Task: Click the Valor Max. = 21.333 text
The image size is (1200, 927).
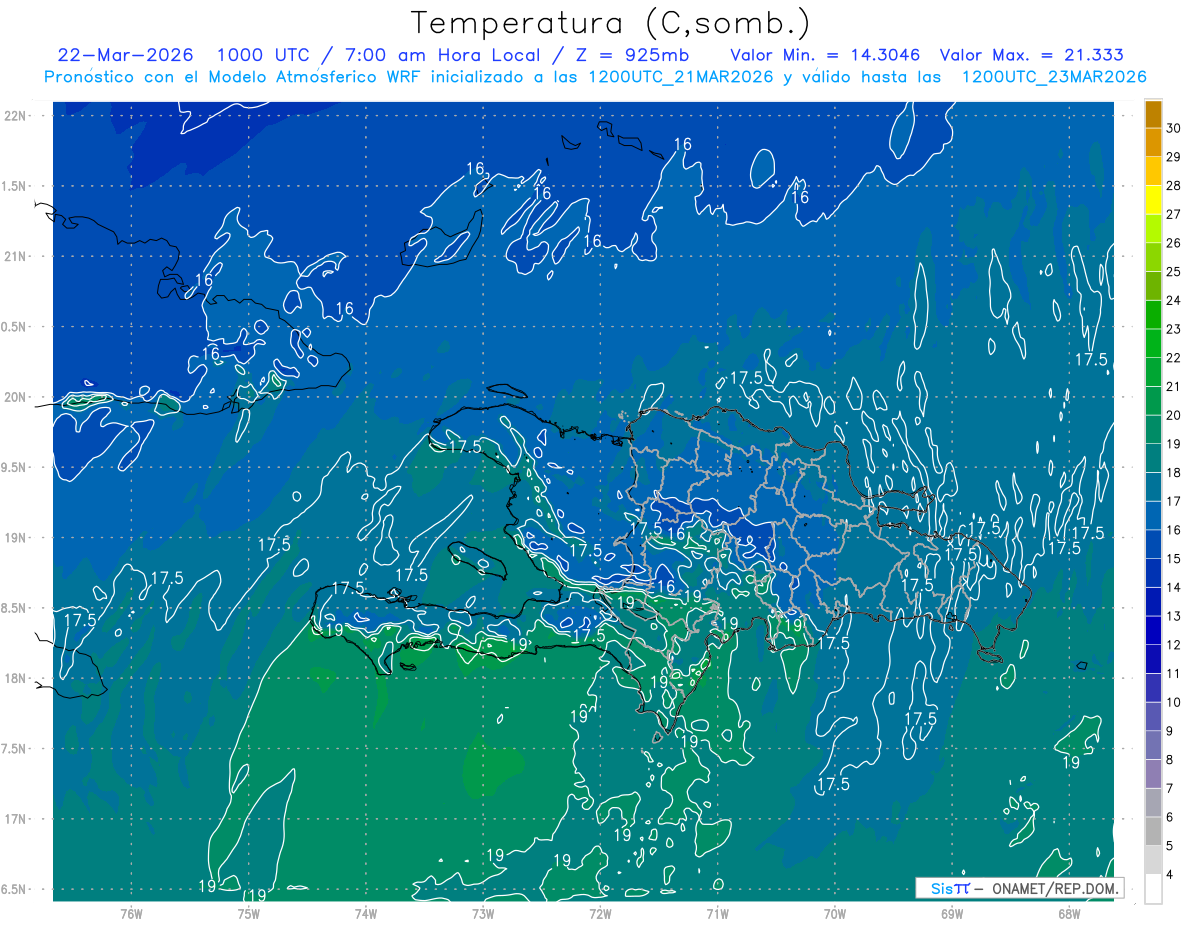Action: [x=1031, y=55]
